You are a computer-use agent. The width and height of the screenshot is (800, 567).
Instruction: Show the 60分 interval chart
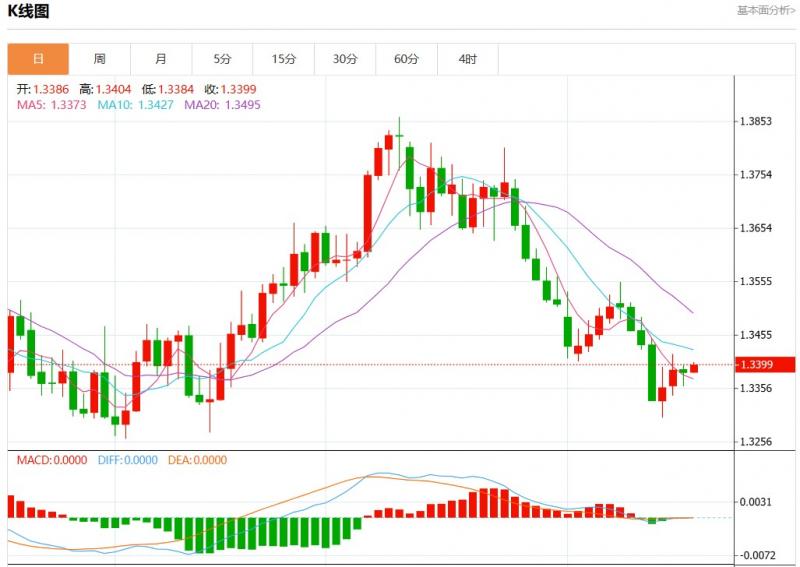(406, 59)
